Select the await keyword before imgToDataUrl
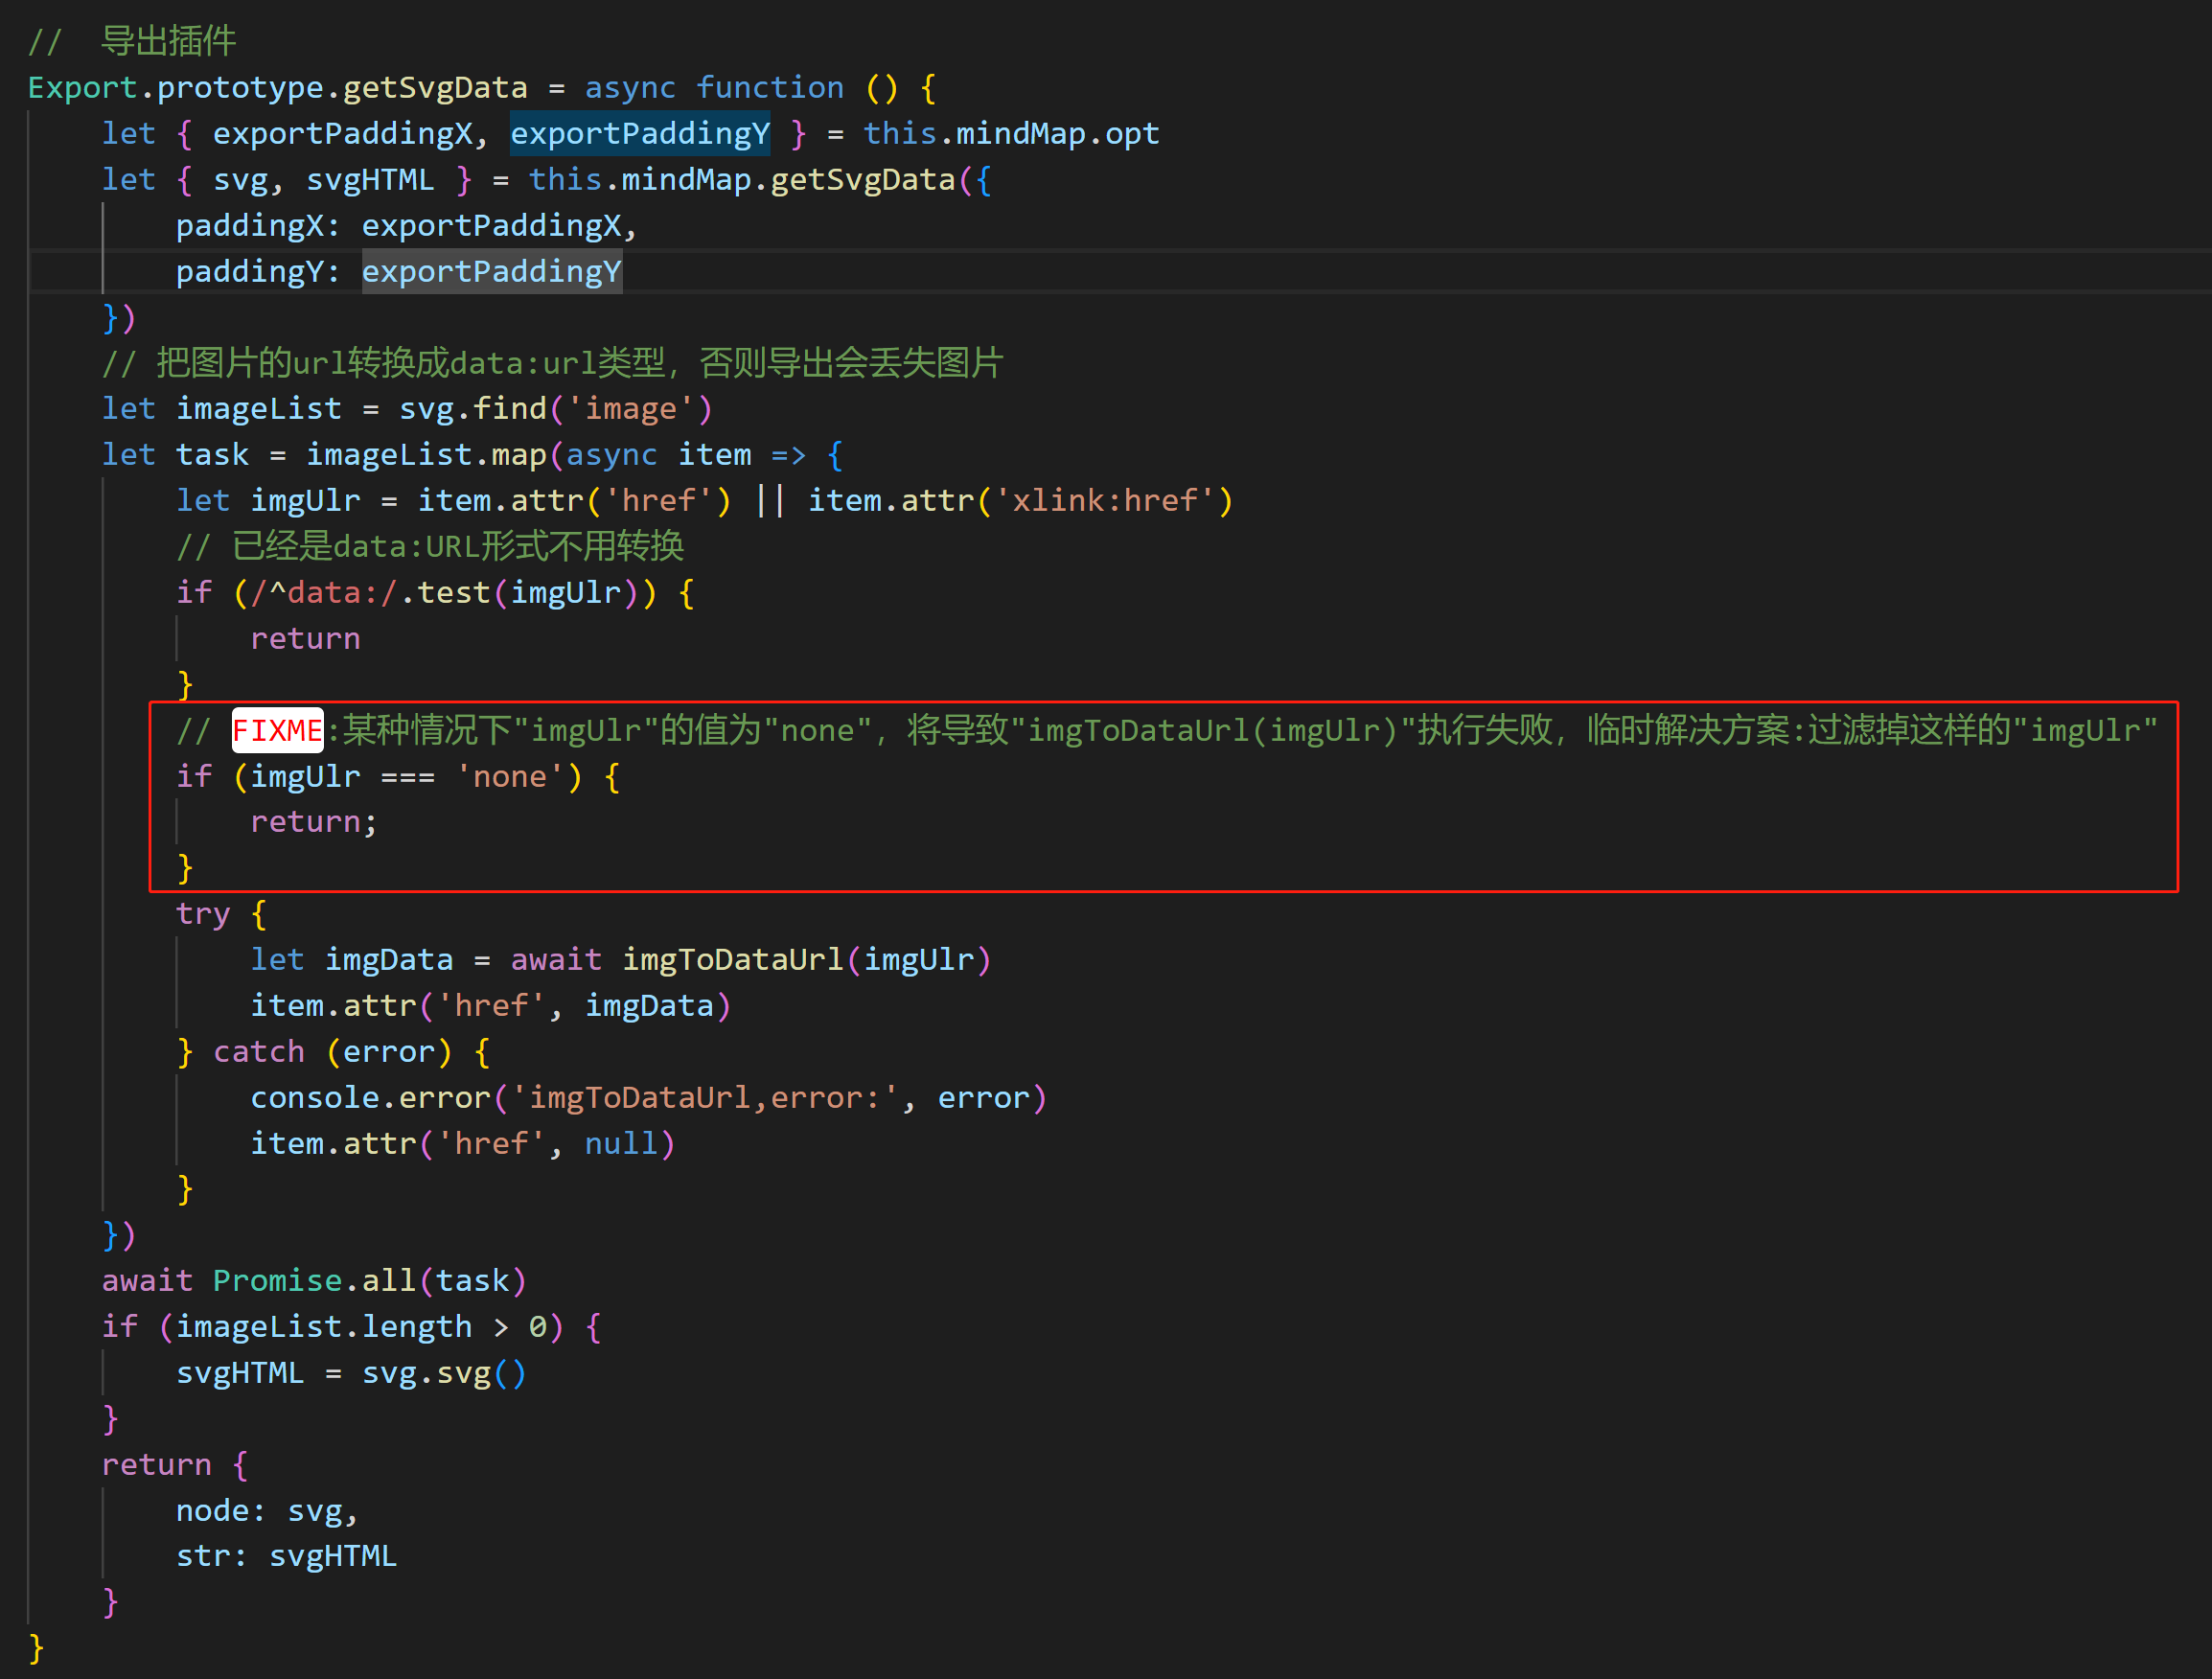2212x1679 pixels. 555,959
